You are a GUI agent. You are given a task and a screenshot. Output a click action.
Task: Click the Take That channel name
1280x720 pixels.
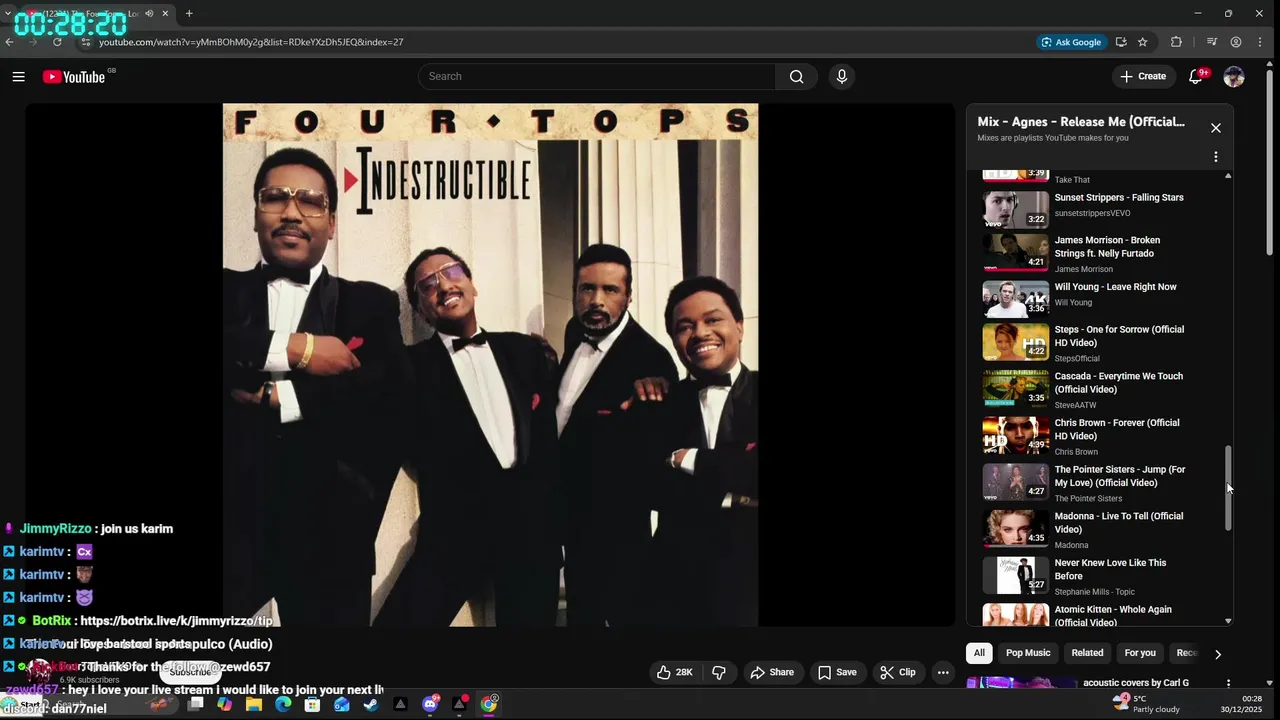[1072, 180]
